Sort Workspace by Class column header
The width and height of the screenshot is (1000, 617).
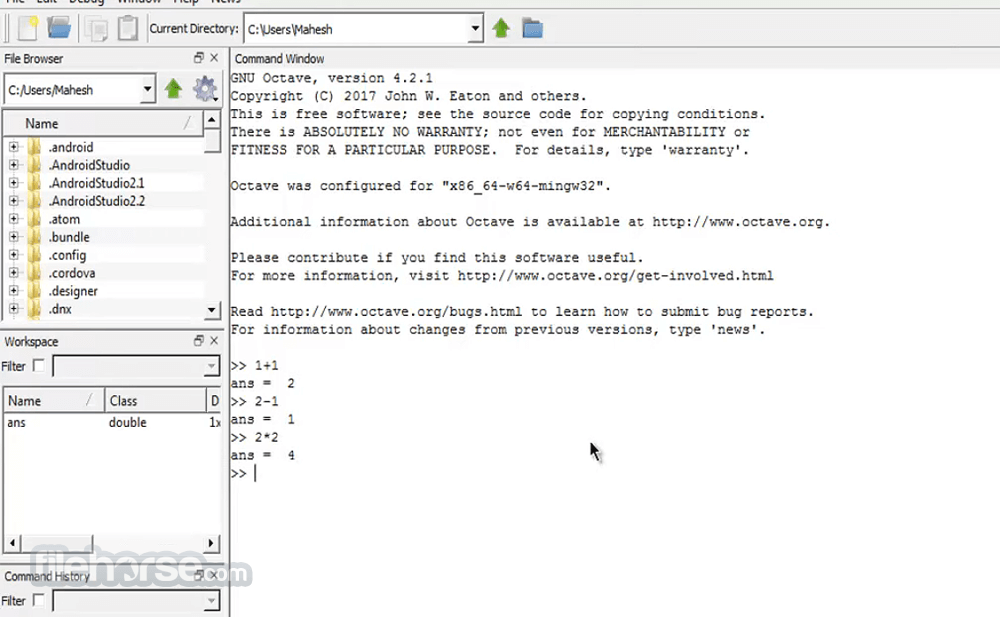[155, 401]
